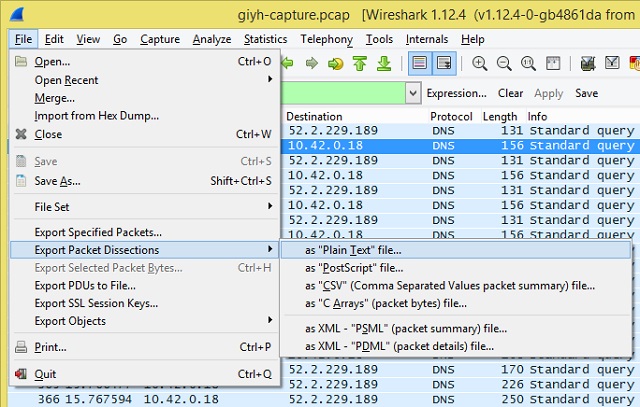Open the Tools menu
The image size is (640, 407).
click(379, 39)
